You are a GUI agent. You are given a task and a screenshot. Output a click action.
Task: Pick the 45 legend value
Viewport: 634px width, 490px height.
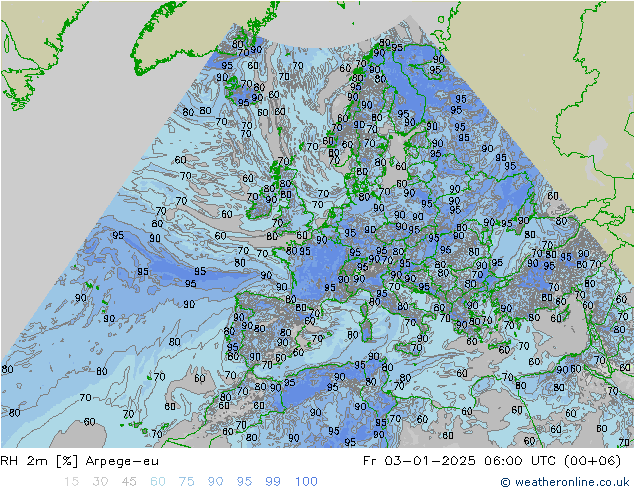pos(129,482)
